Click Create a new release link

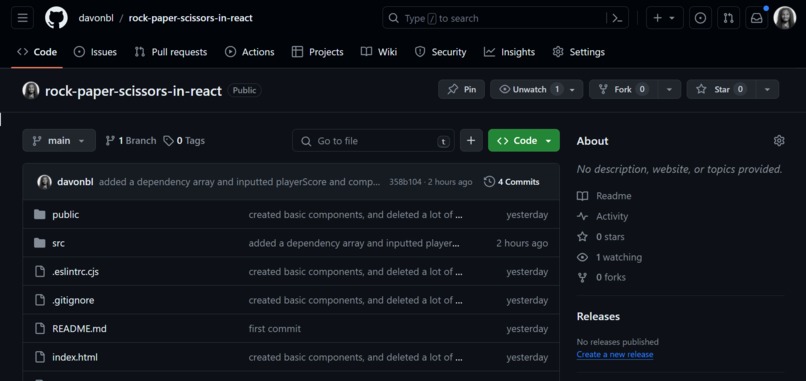(615, 354)
